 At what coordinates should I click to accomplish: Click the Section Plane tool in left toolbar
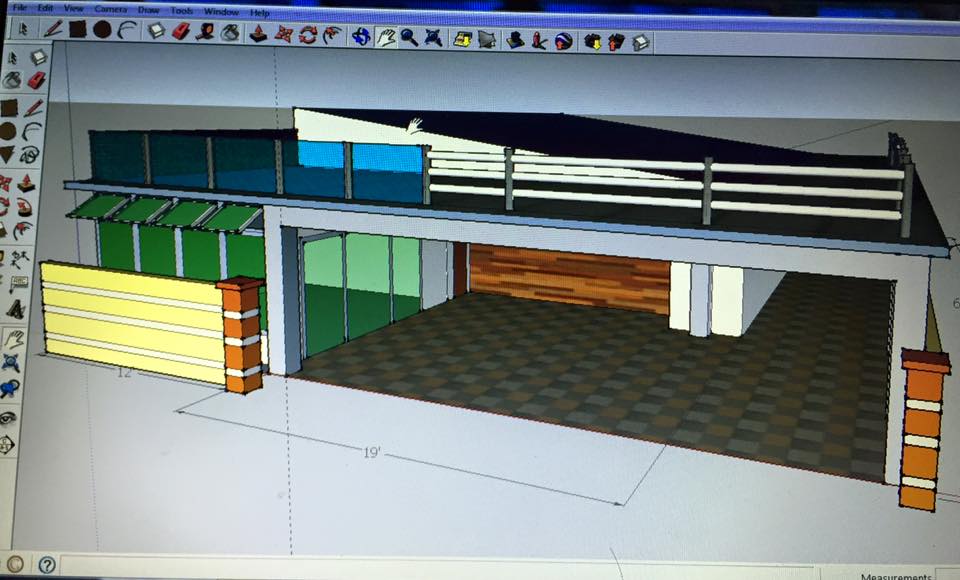(7, 444)
